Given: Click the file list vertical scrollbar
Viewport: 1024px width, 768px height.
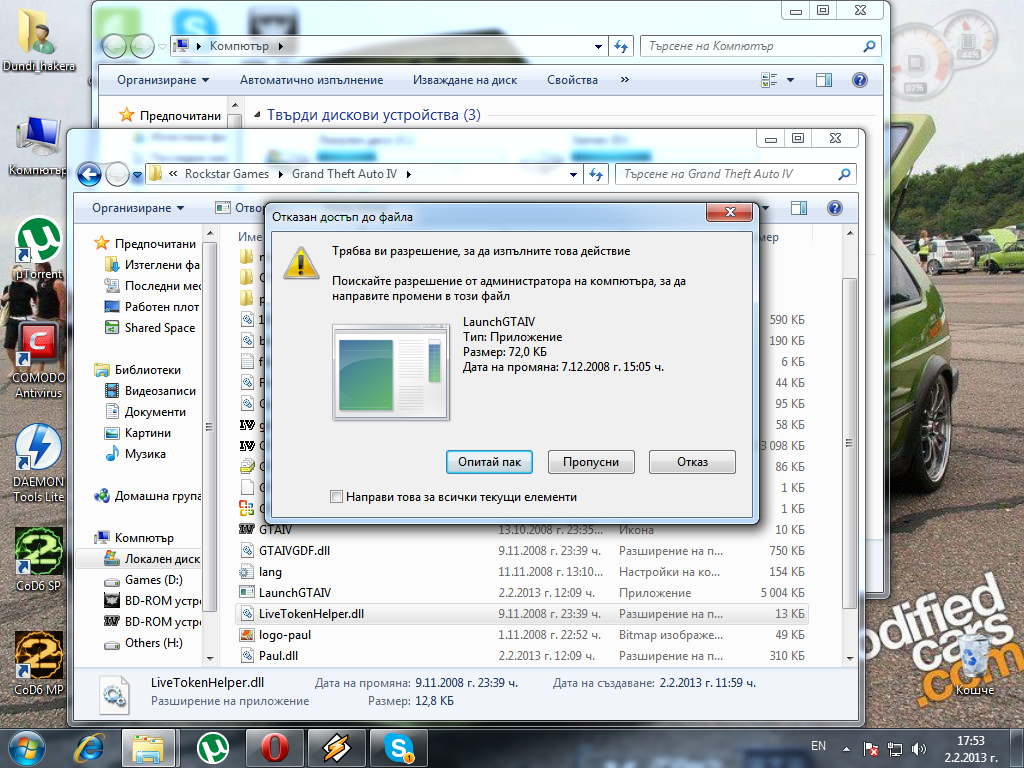Looking at the screenshot, I should click(849, 444).
